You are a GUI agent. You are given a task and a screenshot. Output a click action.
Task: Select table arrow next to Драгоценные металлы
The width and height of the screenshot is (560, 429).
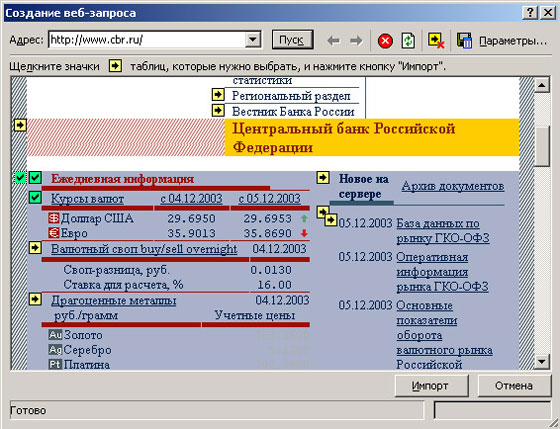35,299
